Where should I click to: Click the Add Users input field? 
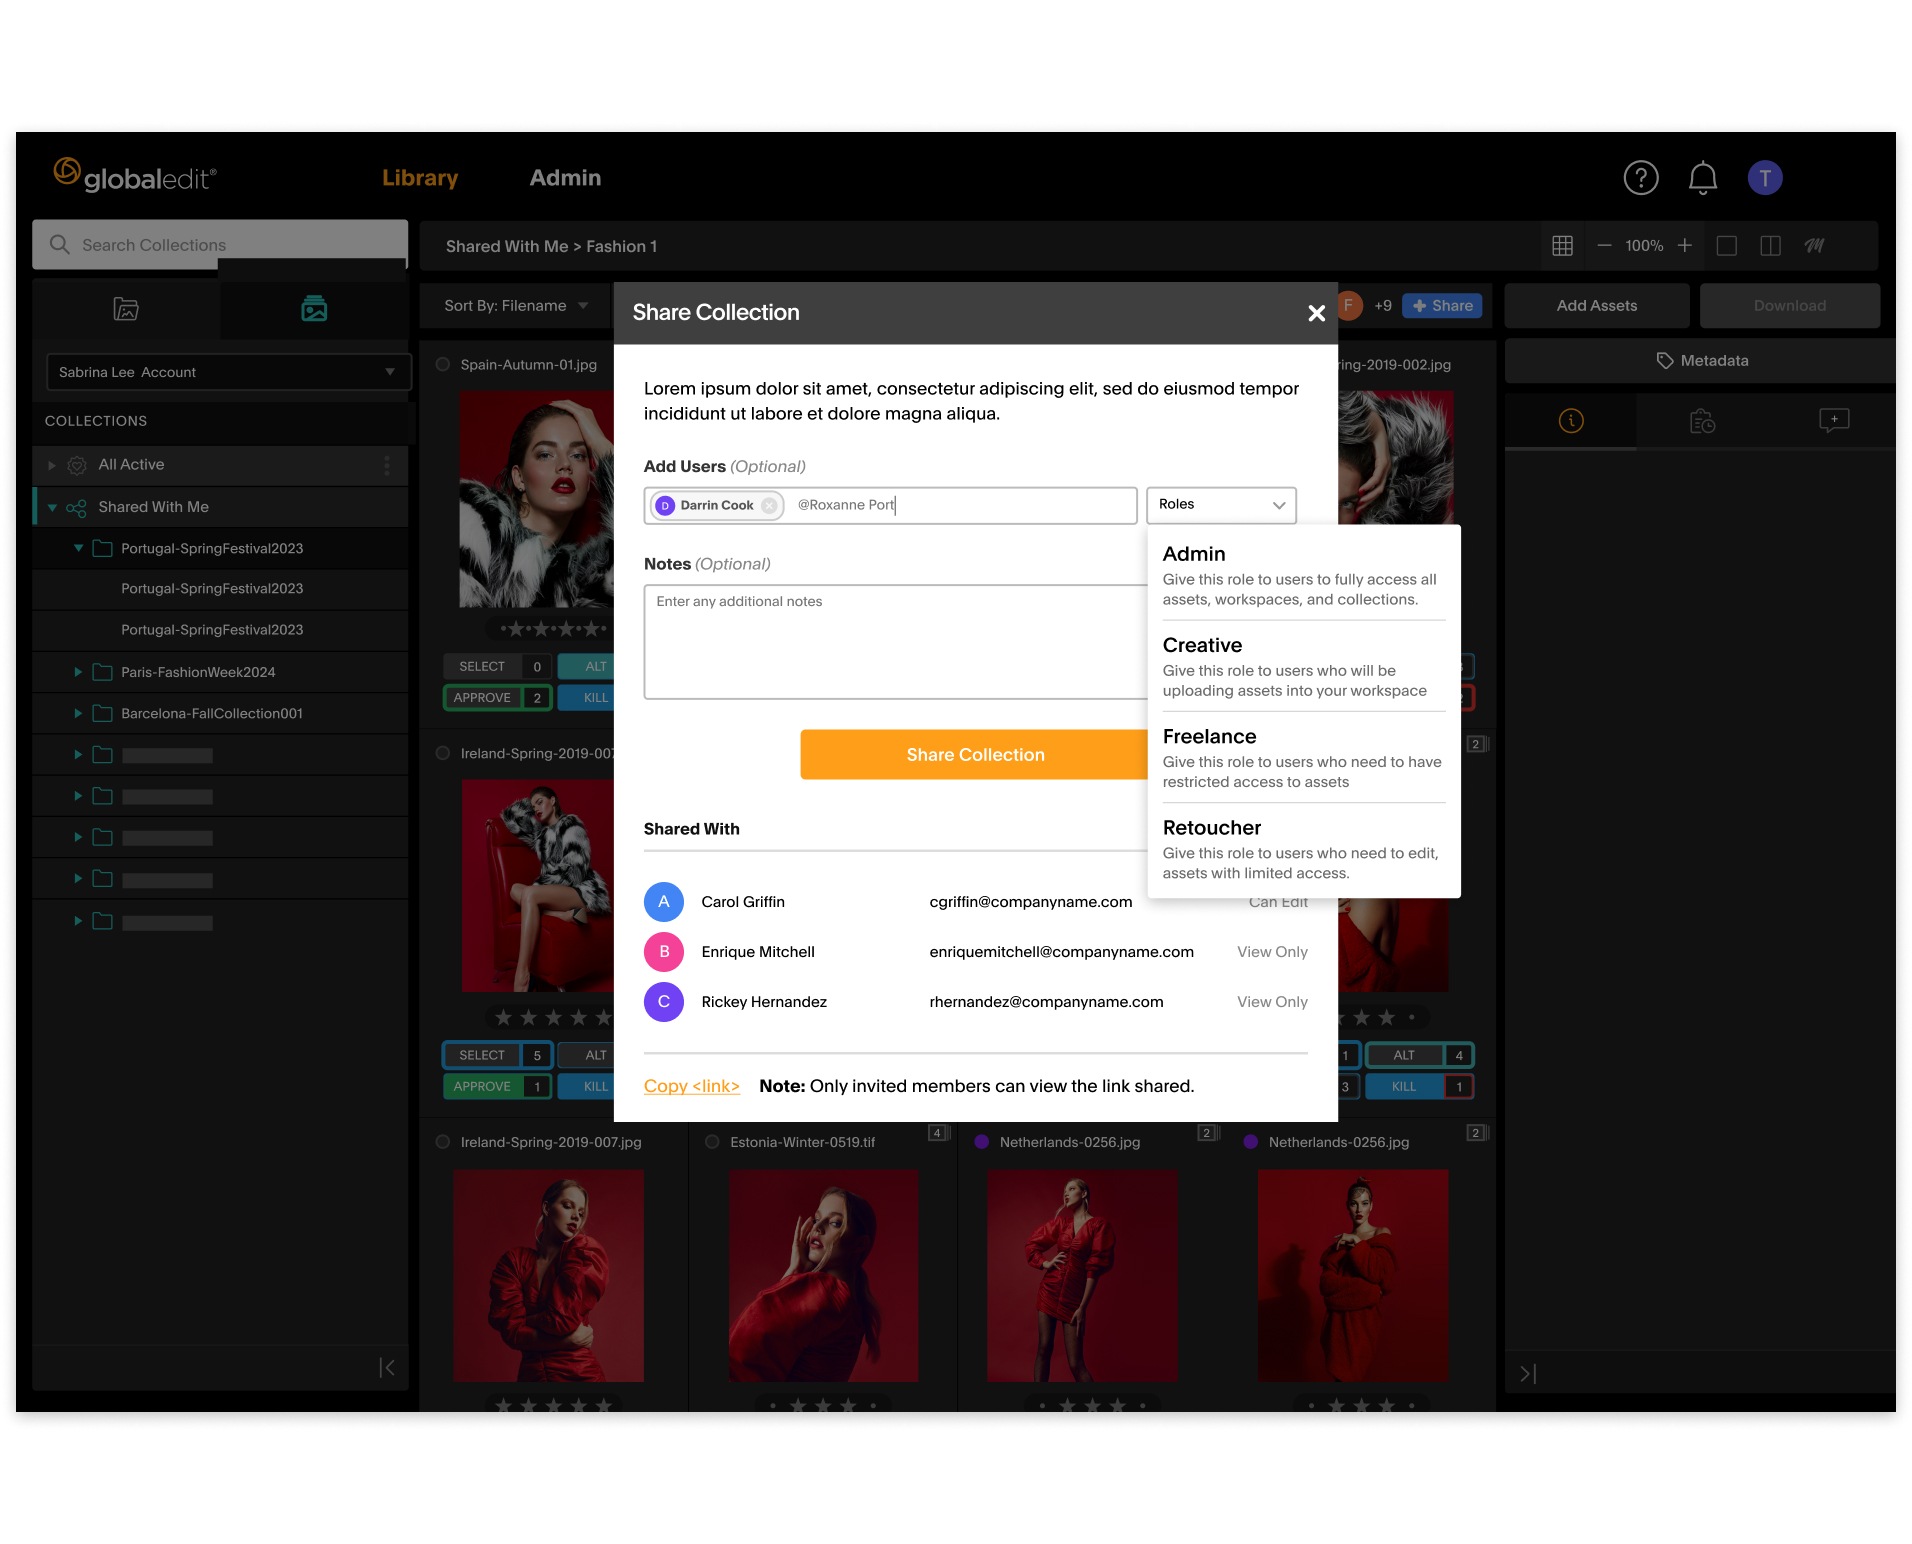[x=890, y=506]
